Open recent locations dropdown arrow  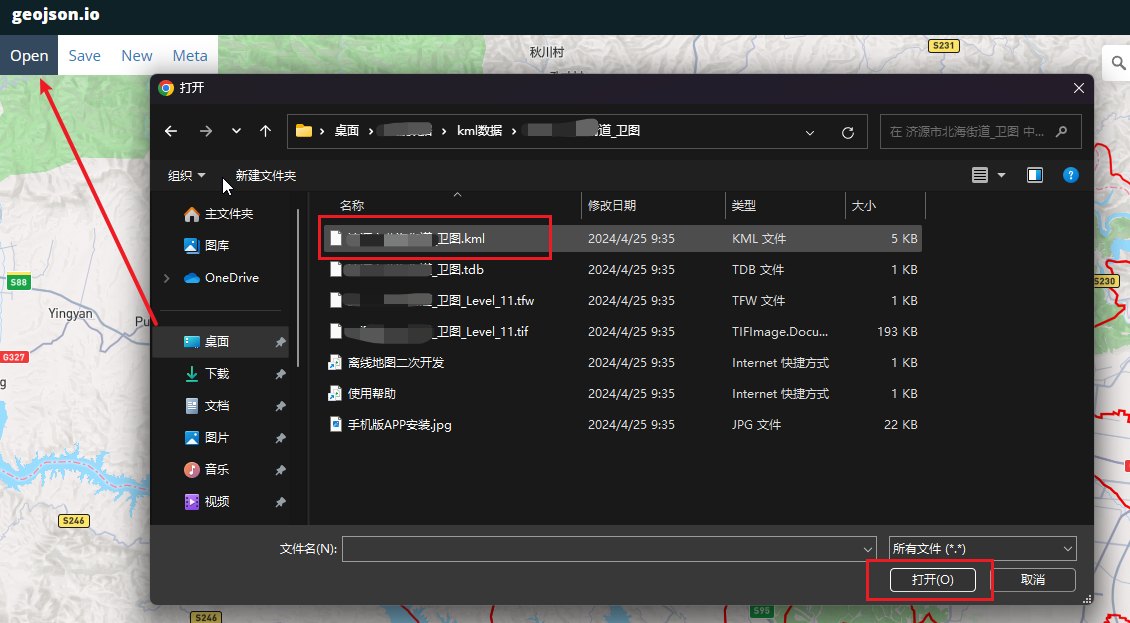tap(236, 131)
